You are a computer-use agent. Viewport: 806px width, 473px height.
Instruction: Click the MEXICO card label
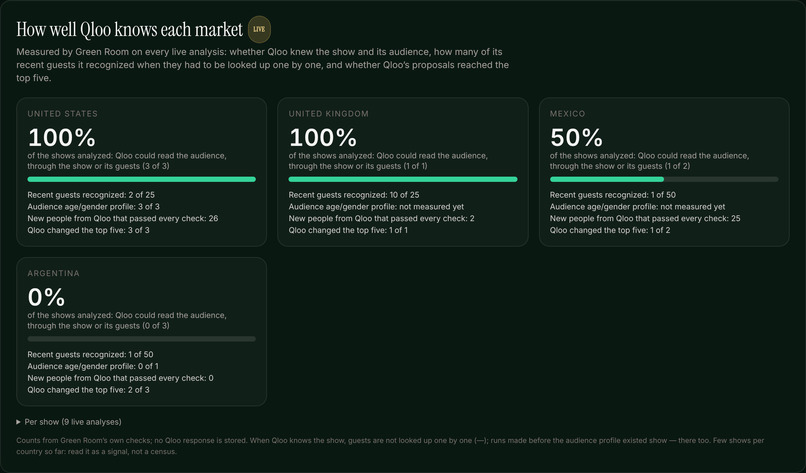567,114
